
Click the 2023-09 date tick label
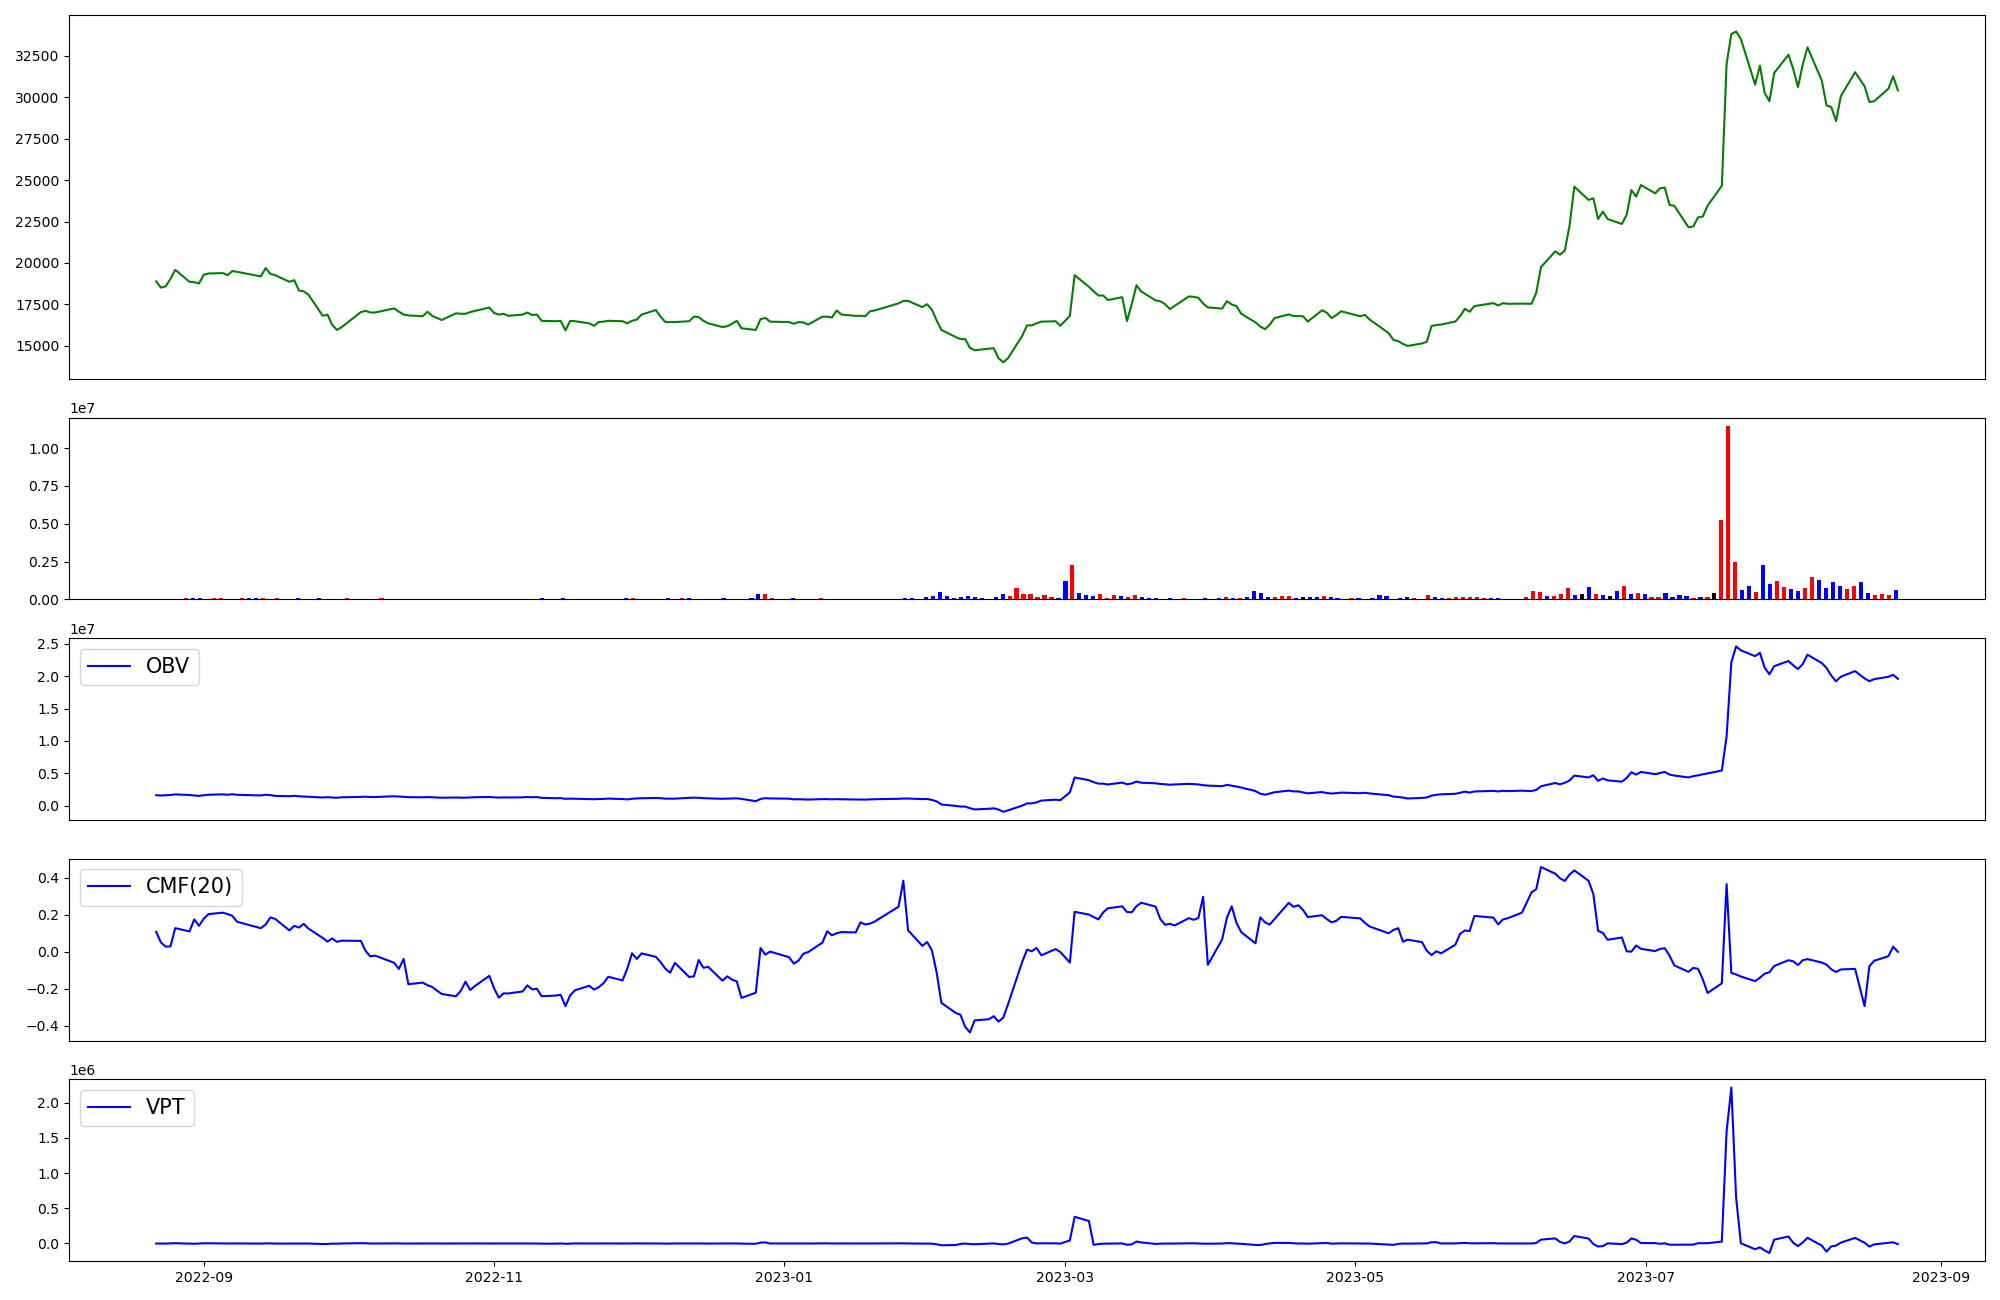[1941, 1277]
